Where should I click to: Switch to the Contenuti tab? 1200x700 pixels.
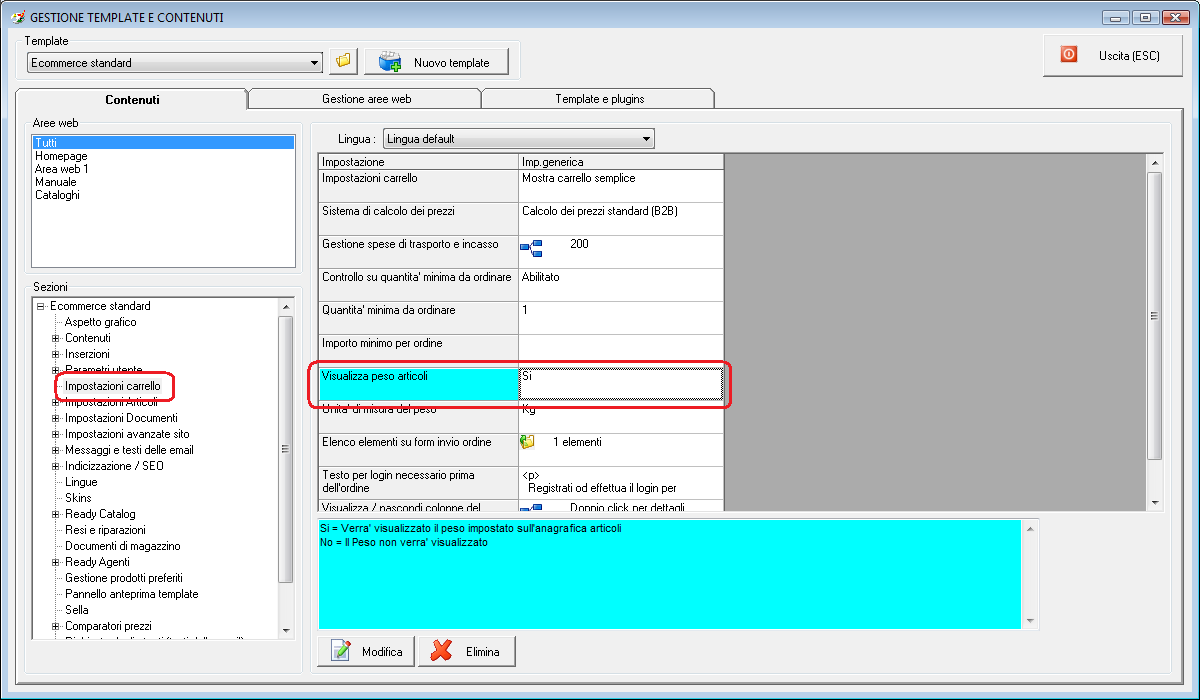132,99
